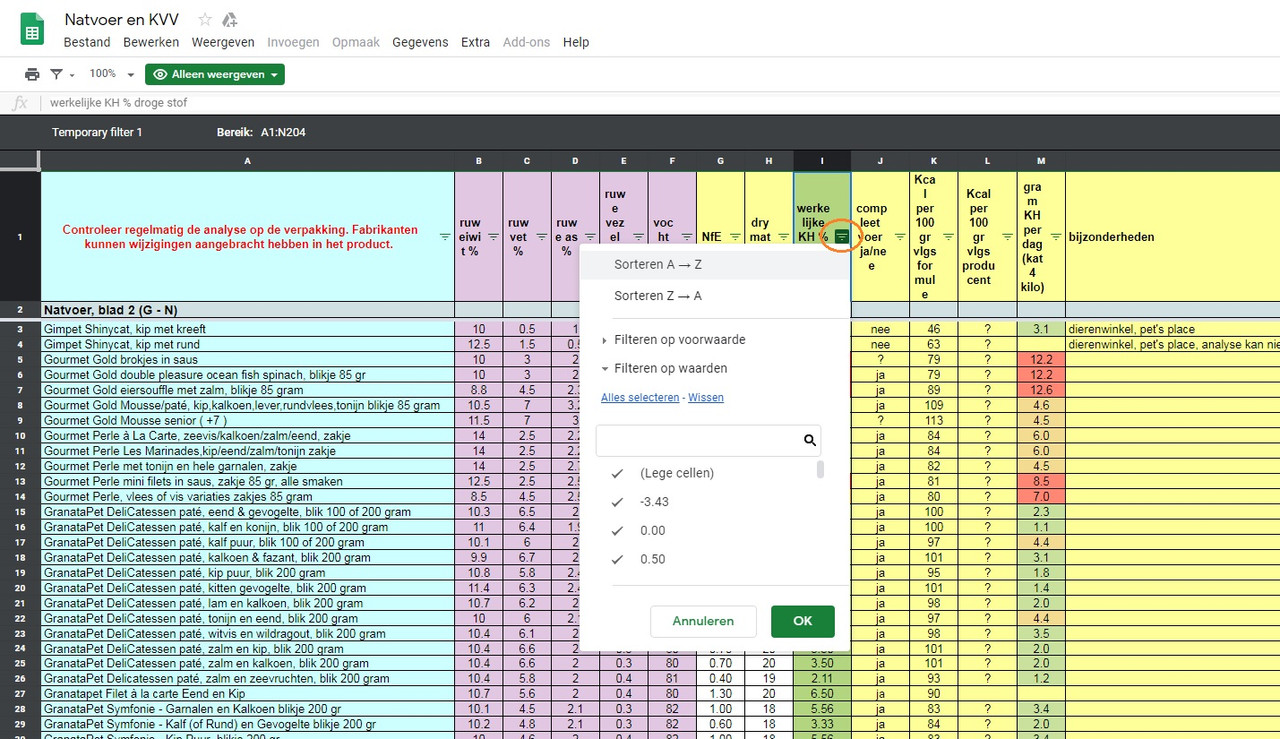Image resolution: width=1280 pixels, height=739 pixels.
Task: Print the spreadsheet
Action: point(32,74)
